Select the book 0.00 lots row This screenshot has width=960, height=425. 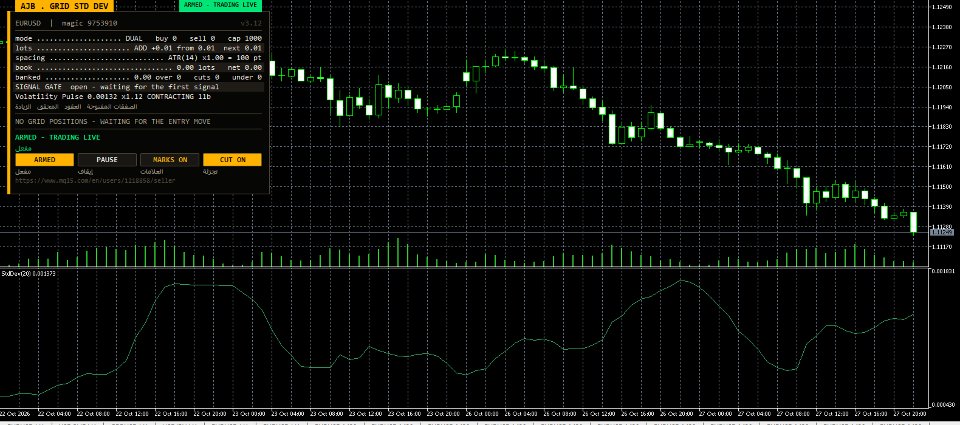pos(138,68)
